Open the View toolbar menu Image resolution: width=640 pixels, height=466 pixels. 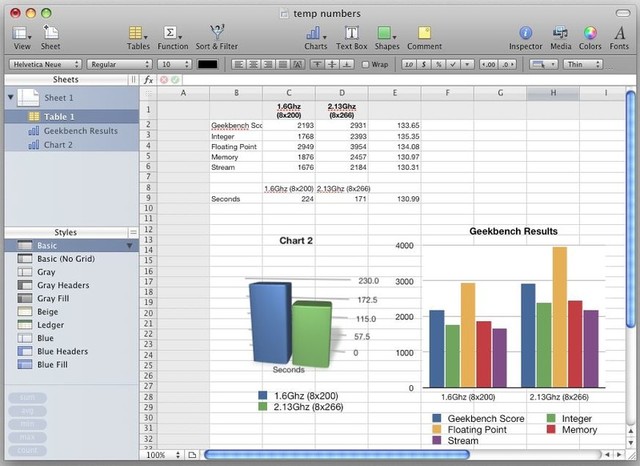pyautogui.click(x=22, y=38)
